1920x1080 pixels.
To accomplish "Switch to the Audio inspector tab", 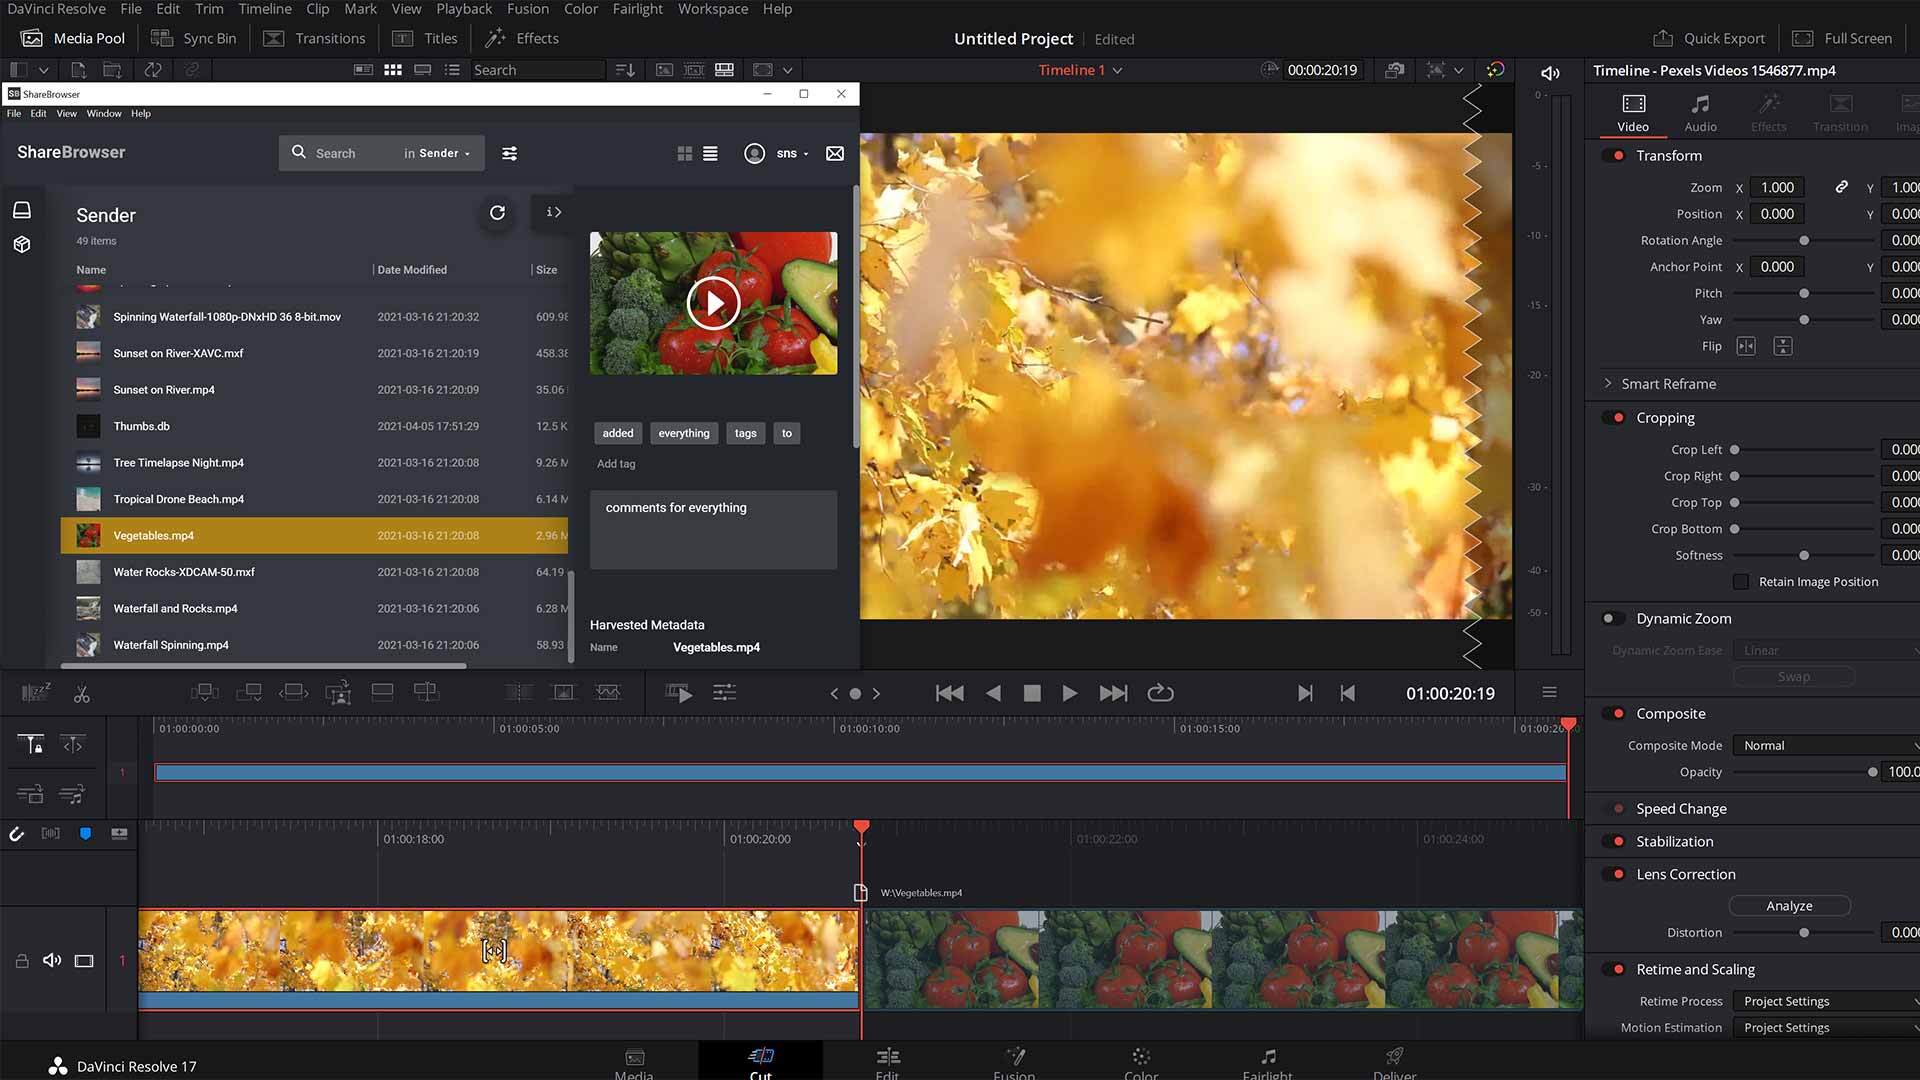I will [x=1700, y=112].
